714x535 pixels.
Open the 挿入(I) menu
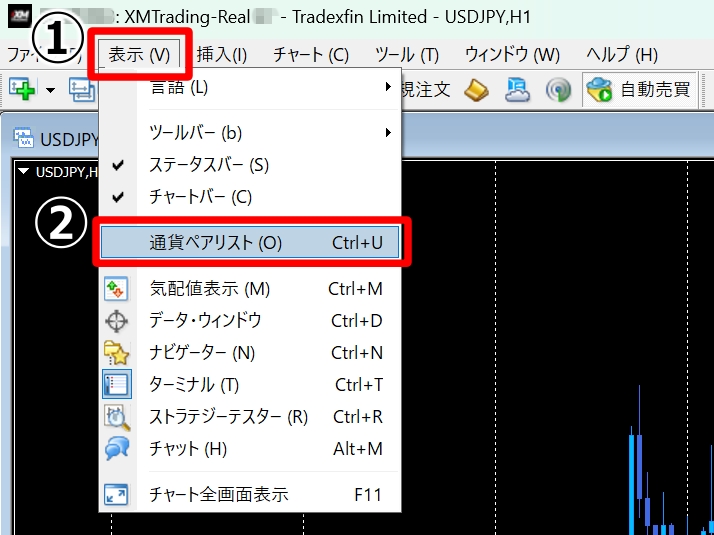click(222, 55)
